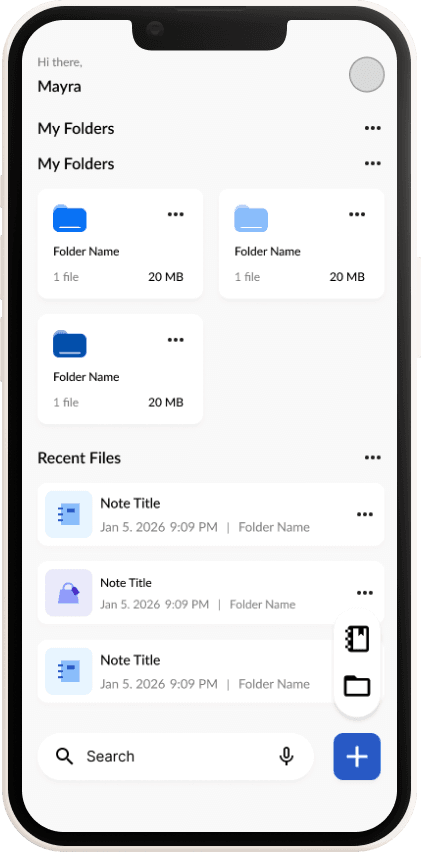
Task: Tap the shopping bag note thumbnail icon
Action: tap(68, 593)
